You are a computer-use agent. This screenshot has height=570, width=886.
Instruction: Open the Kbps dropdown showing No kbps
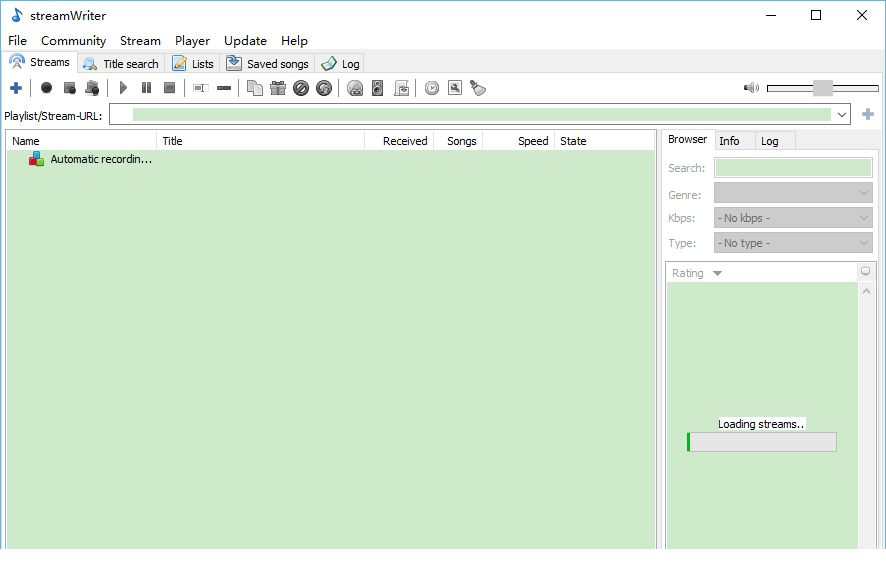point(793,217)
